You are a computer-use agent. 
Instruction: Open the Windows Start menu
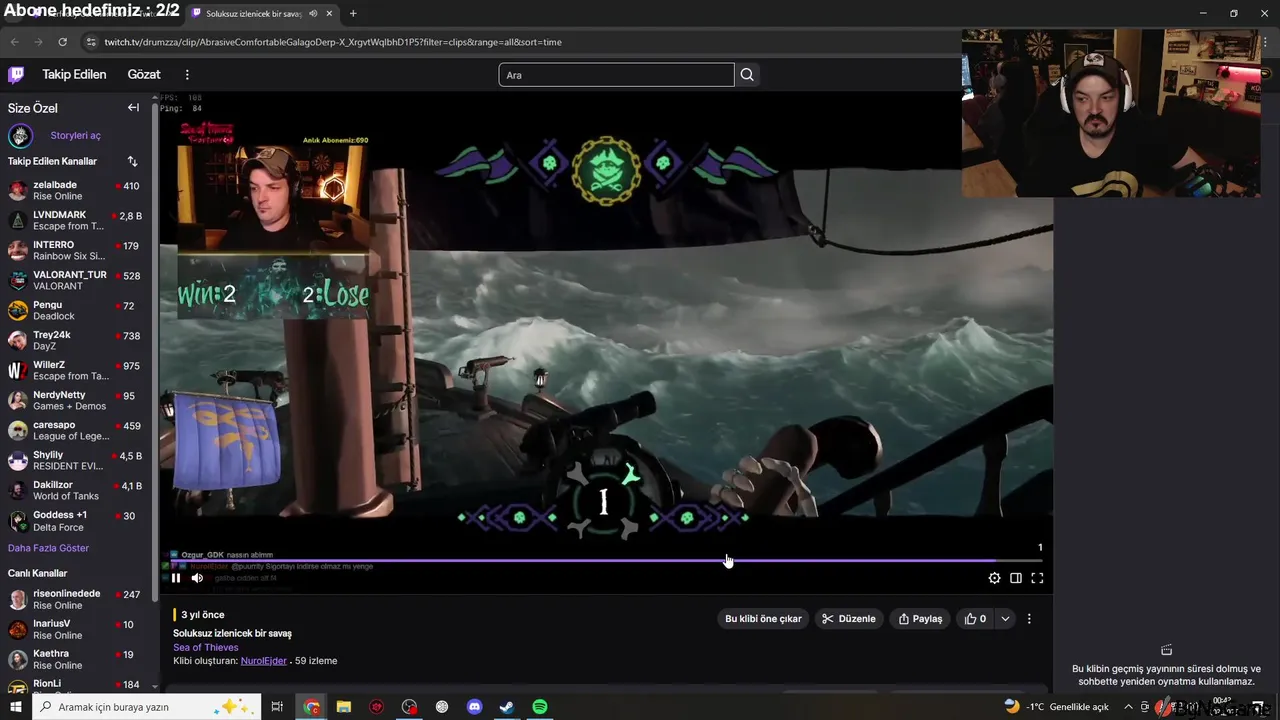(15, 707)
